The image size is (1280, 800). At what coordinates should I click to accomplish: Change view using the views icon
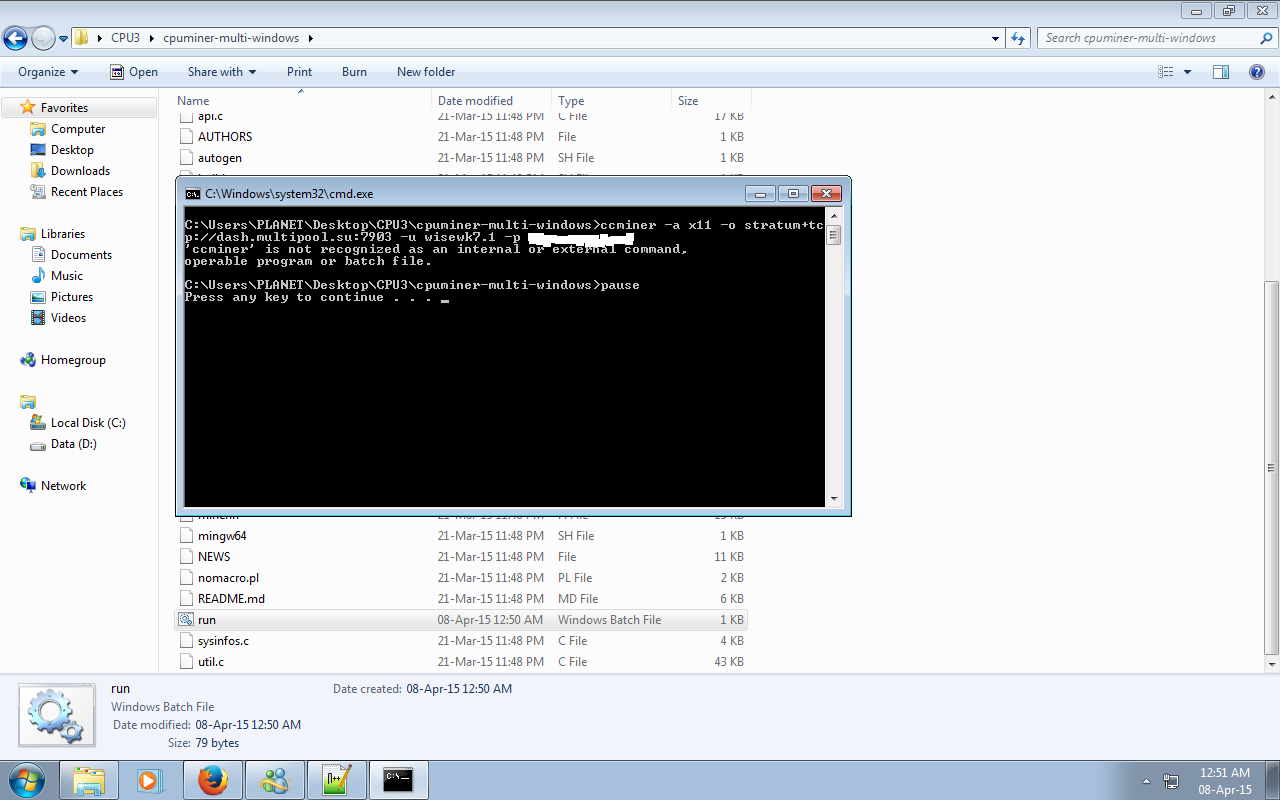pos(1165,72)
